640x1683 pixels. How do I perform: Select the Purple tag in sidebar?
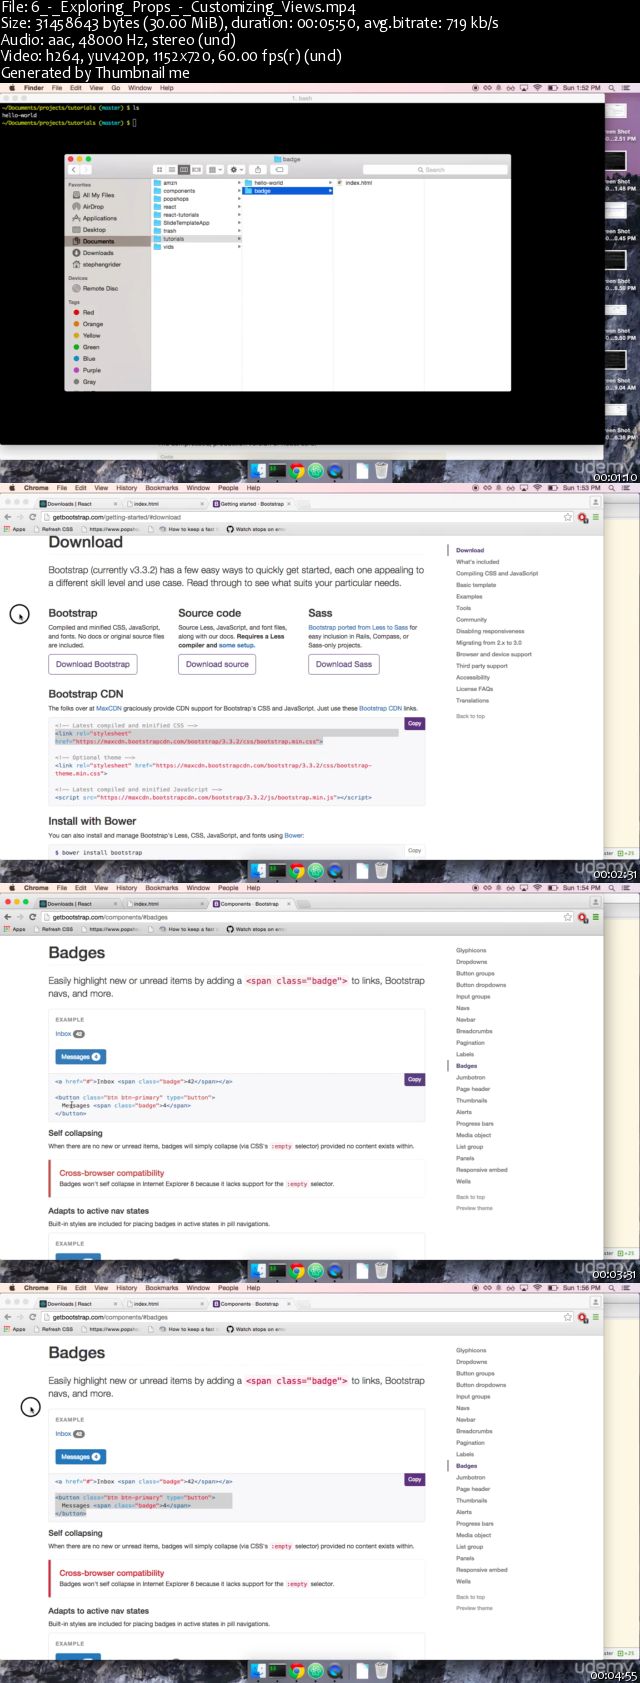[x=91, y=370]
